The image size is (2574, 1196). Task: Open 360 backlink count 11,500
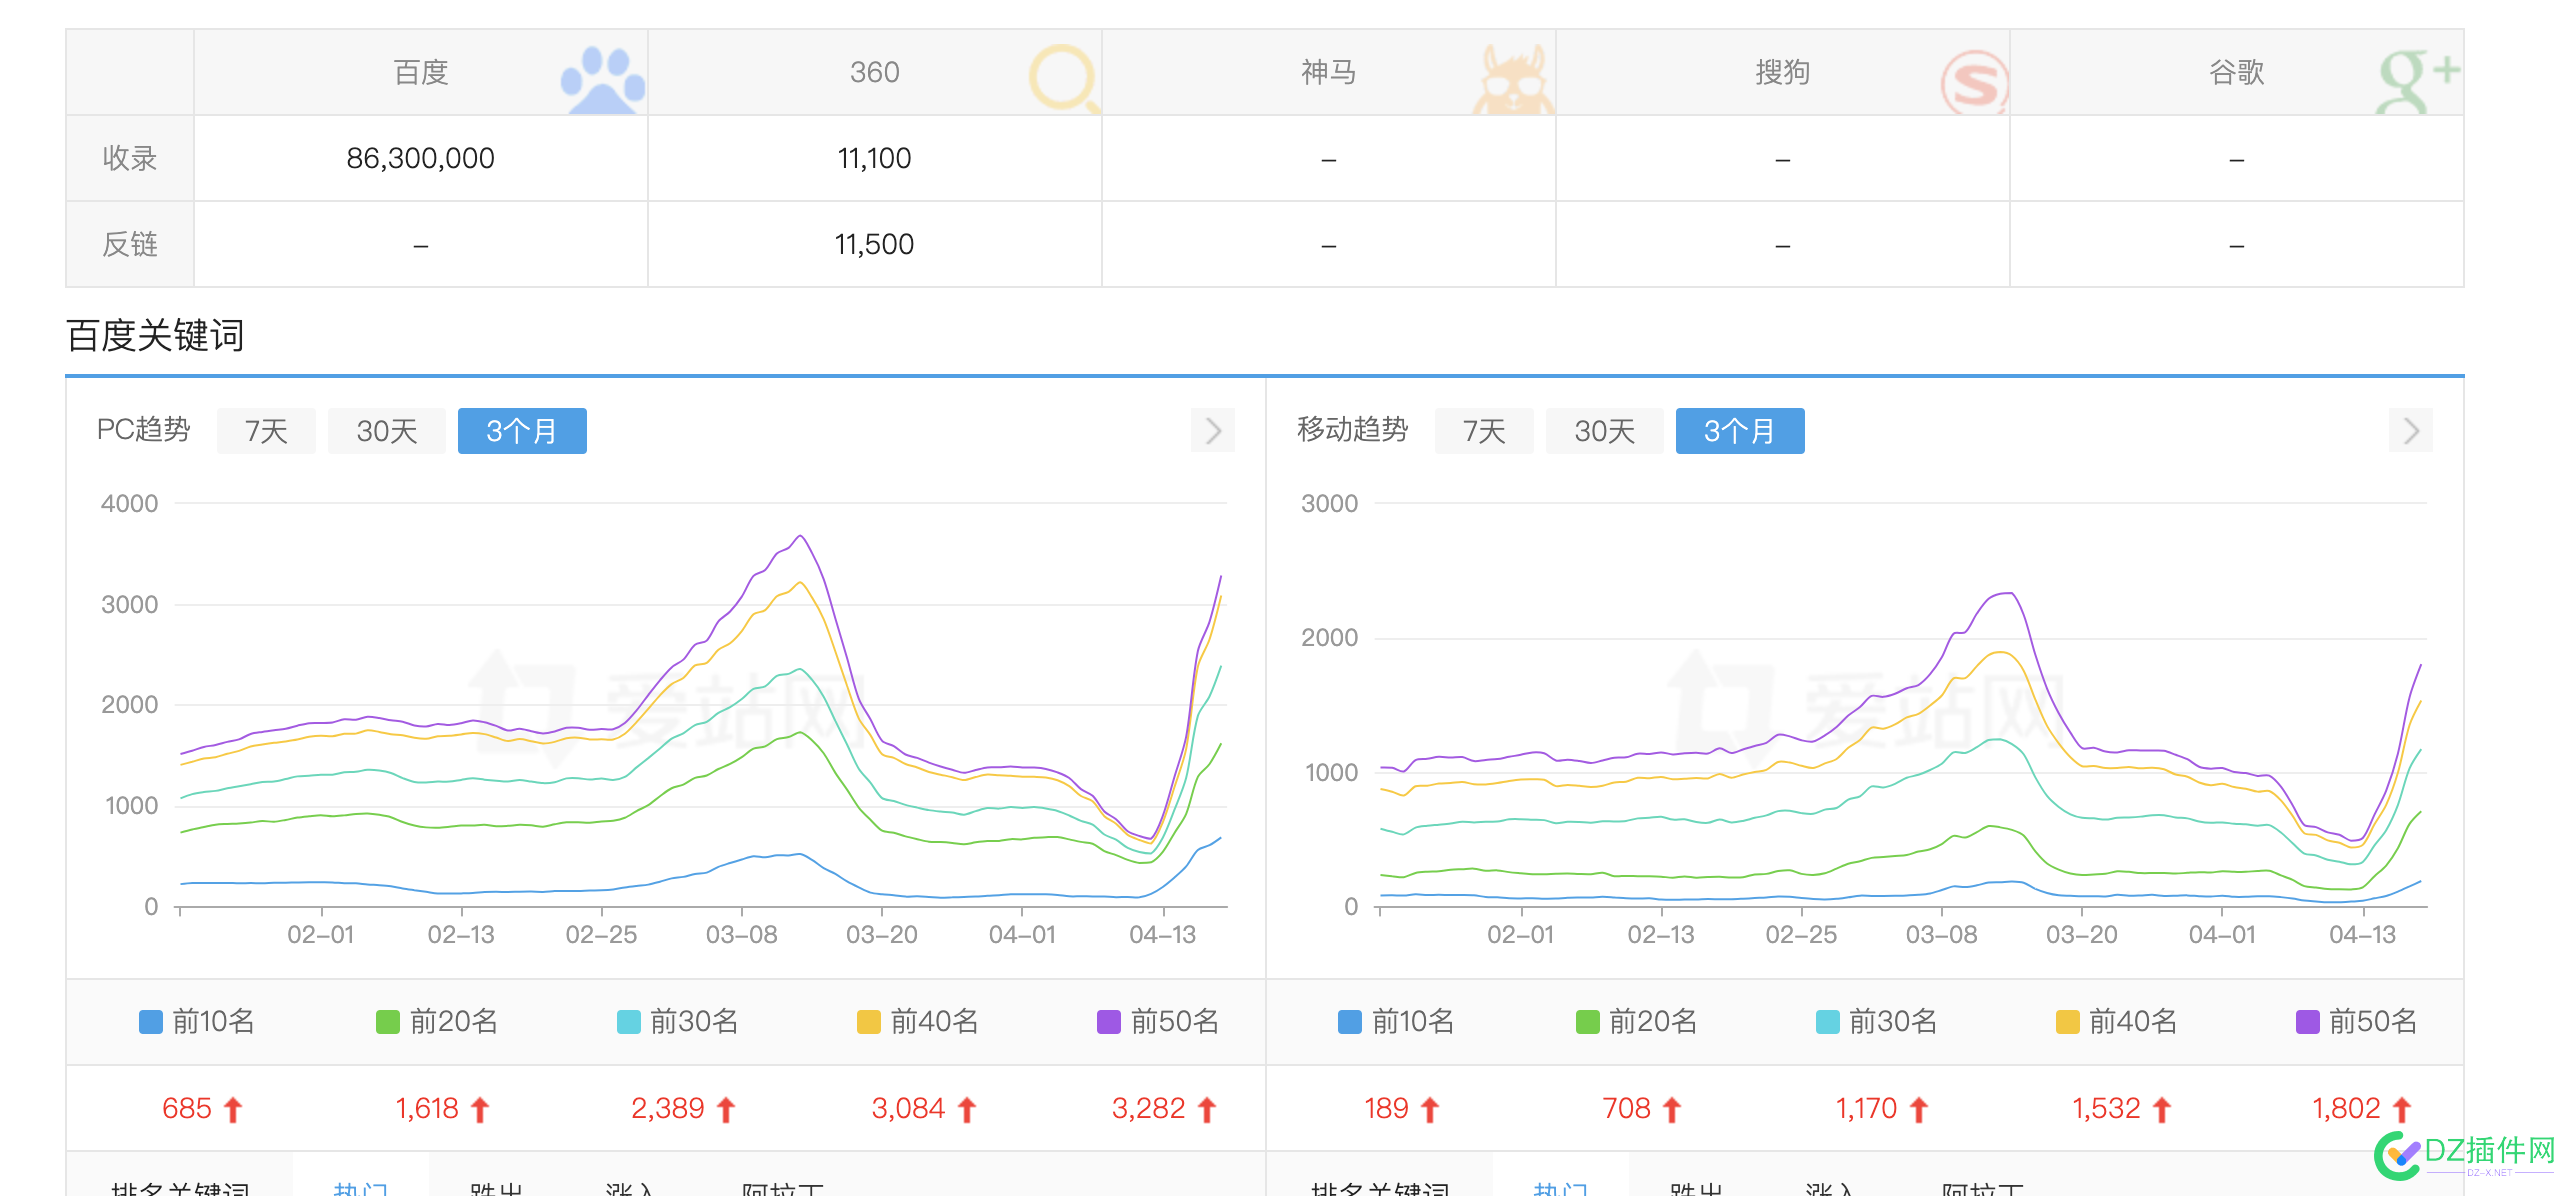click(x=874, y=244)
